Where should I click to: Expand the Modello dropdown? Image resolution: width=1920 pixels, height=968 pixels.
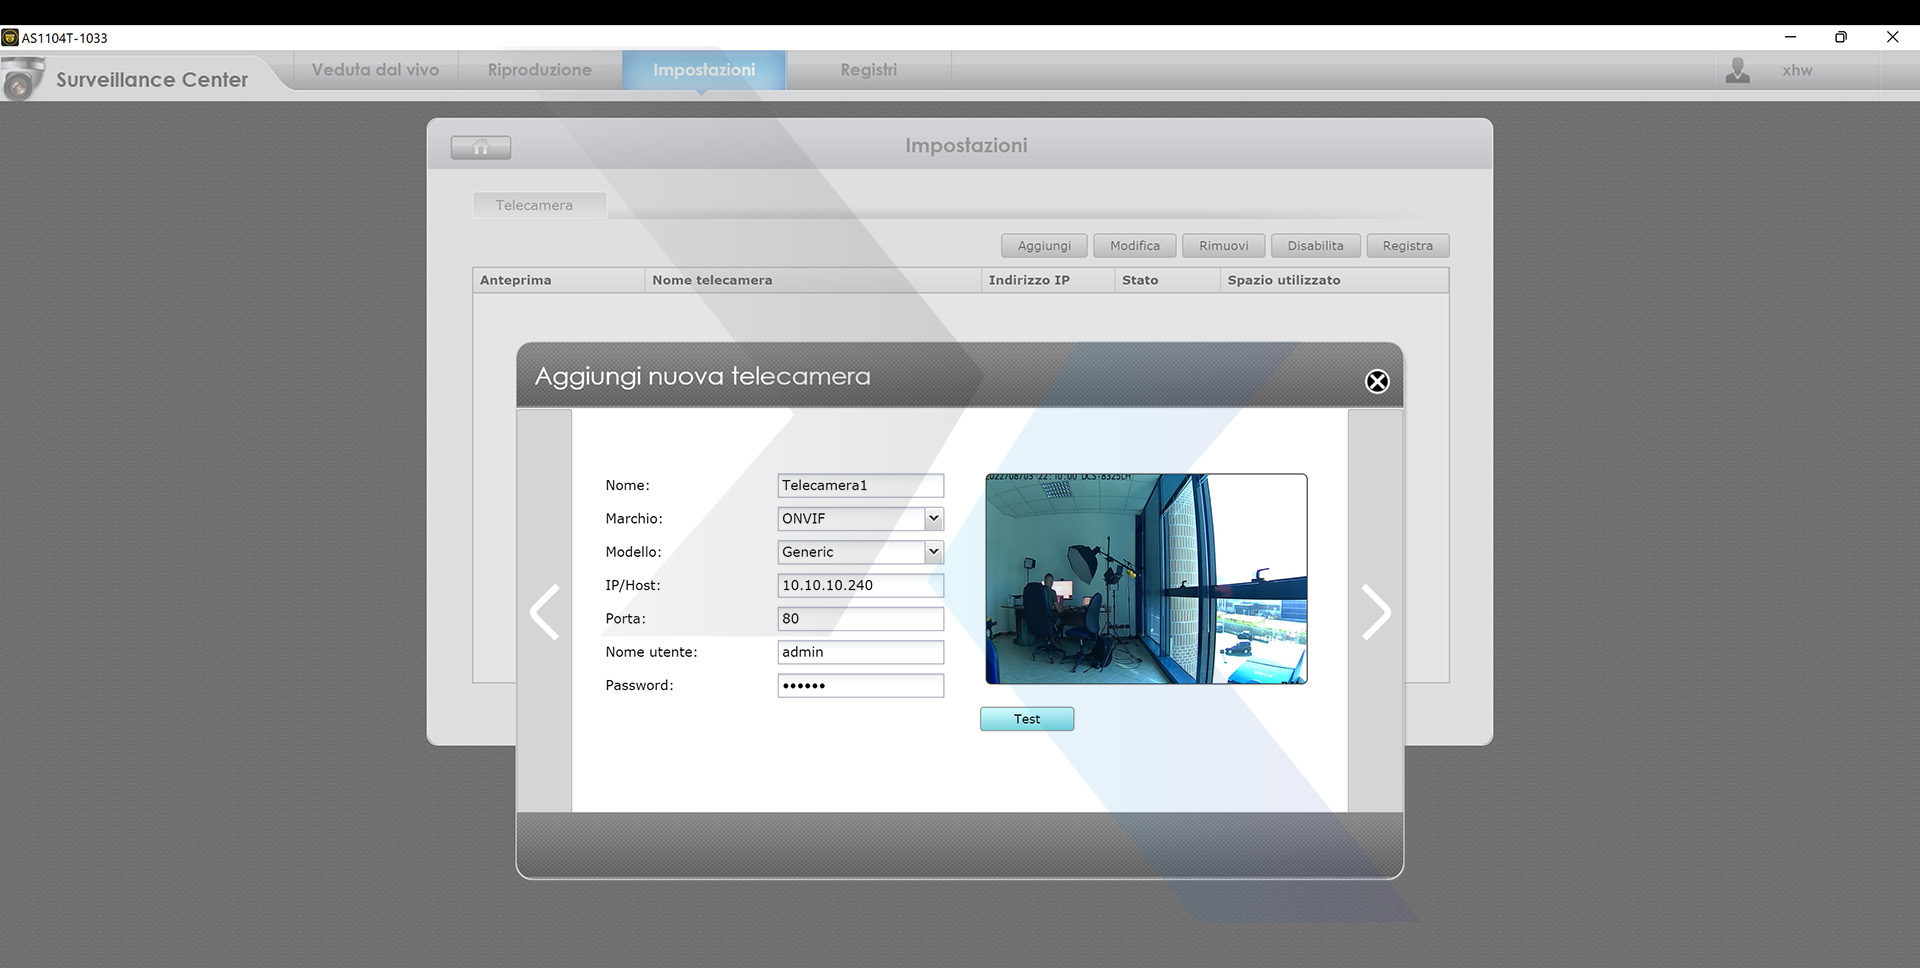click(933, 552)
